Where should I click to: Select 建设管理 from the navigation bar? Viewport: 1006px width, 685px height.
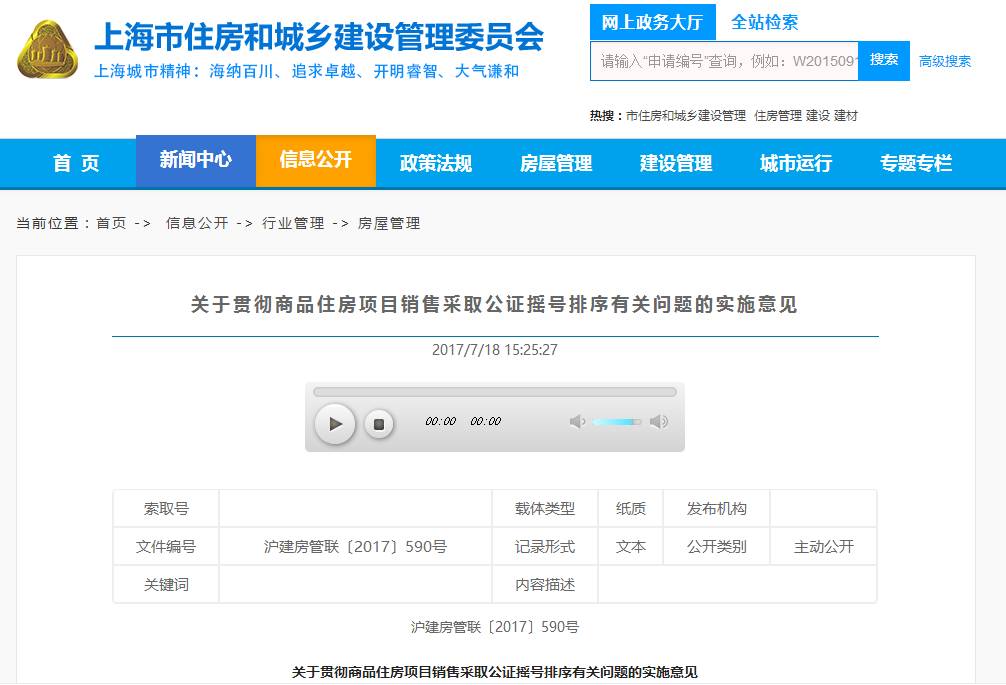coord(678,163)
